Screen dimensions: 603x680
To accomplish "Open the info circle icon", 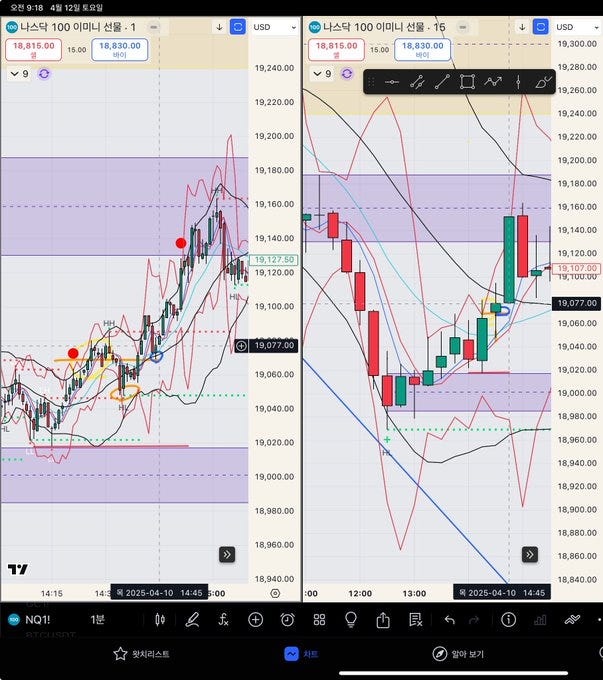I will (x=508, y=620).
